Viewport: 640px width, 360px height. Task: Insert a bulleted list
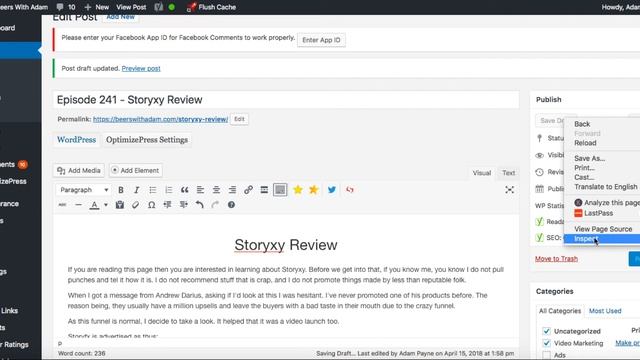153,190
